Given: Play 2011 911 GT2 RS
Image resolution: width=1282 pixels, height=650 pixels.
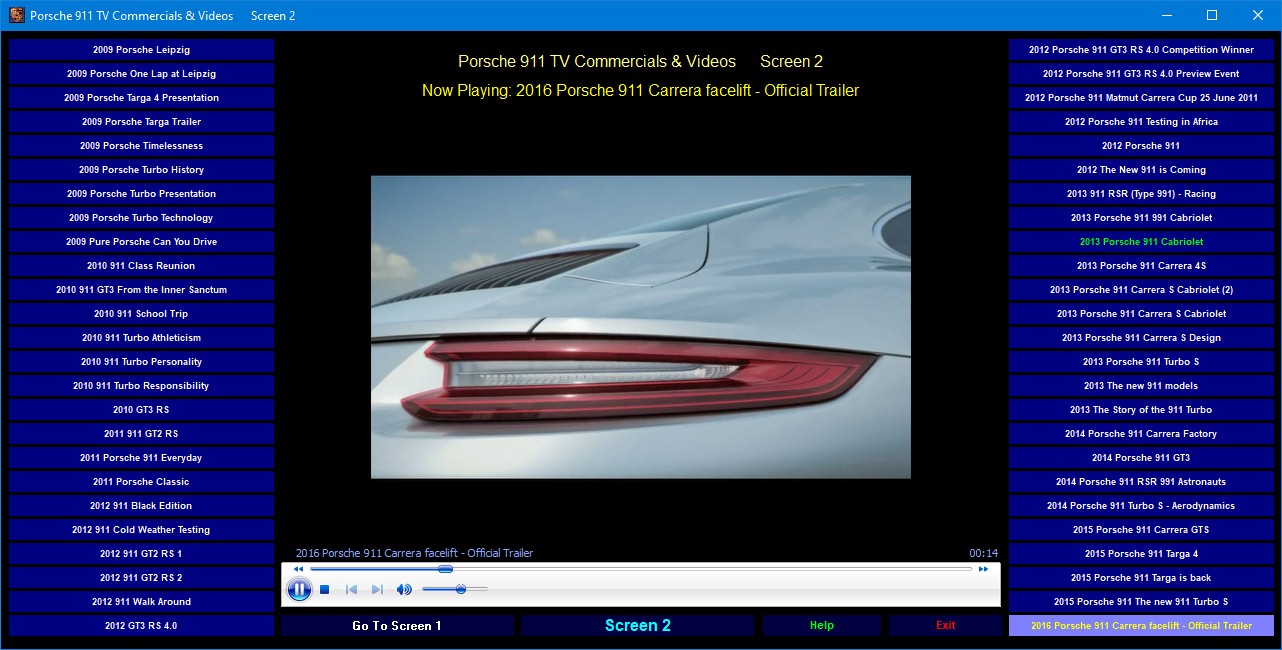Looking at the screenshot, I should 141,434.
